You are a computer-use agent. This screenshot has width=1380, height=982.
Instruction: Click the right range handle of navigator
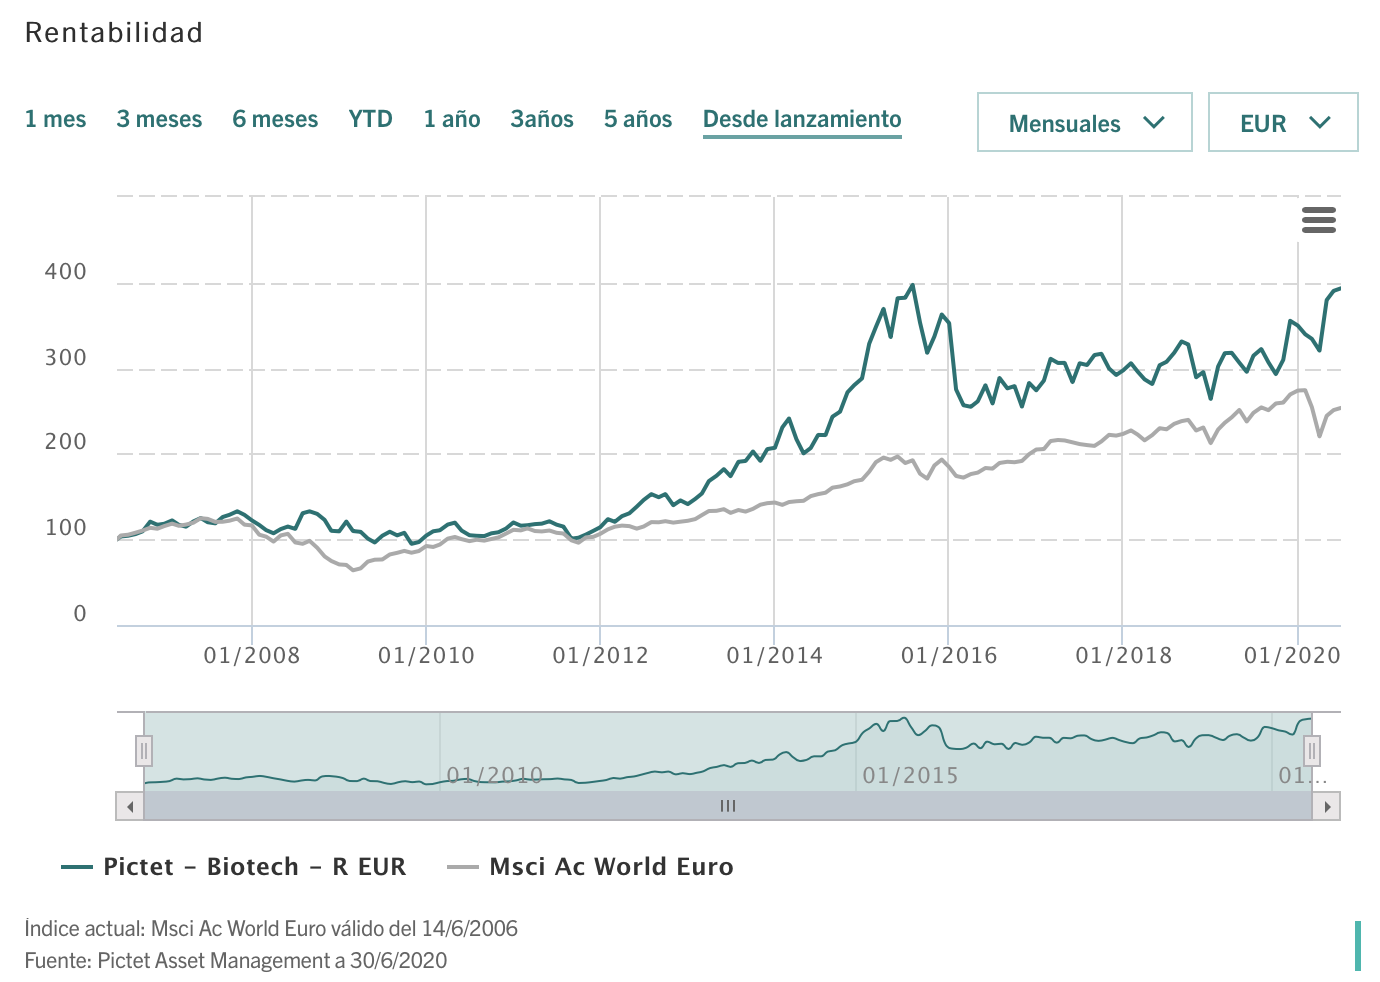[x=1311, y=750]
